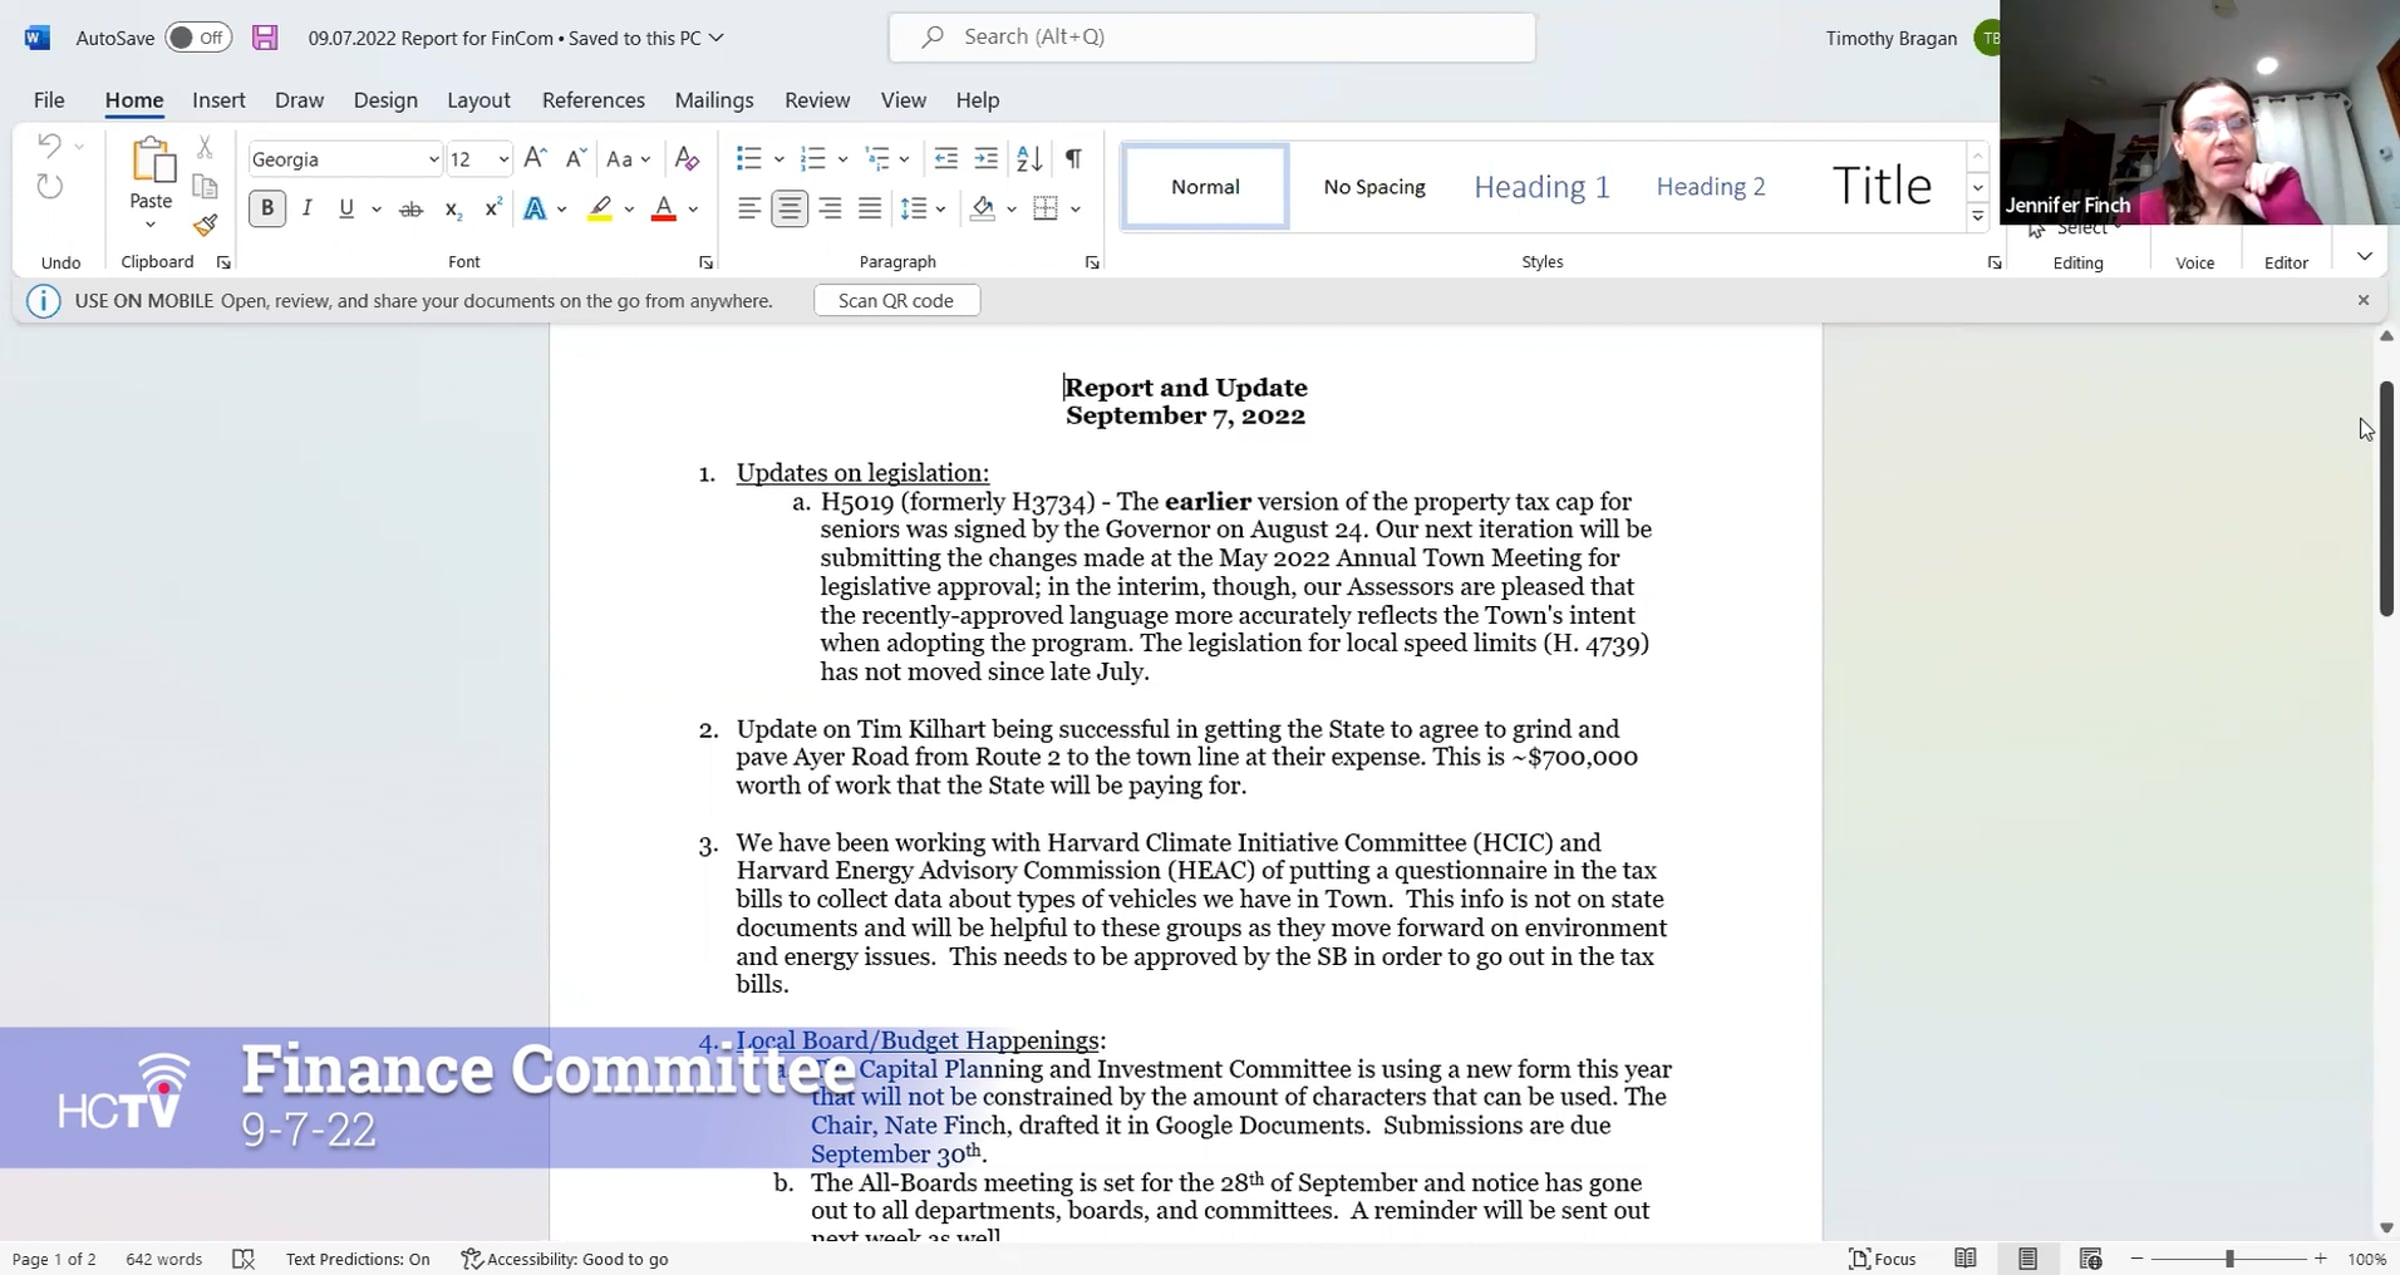Viewport: 2400px width, 1275px height.
Task: Click the Scan QR code button
Action: (896, 301)
